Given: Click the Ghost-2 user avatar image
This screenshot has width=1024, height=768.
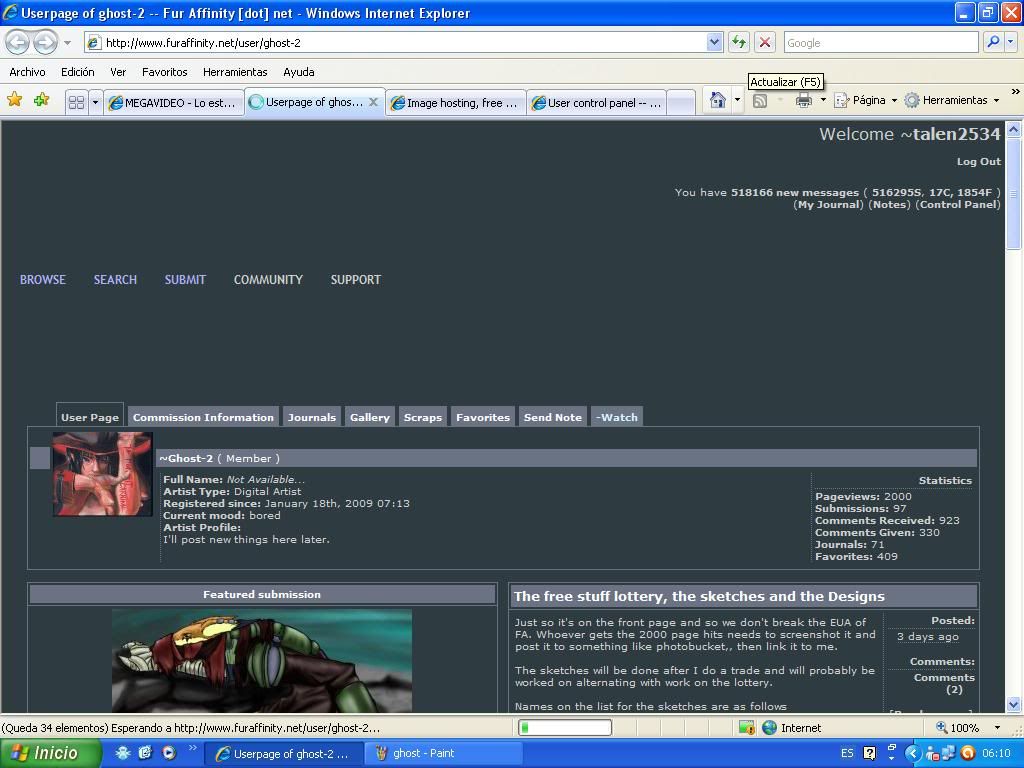Looking at the screenshot, I should (103, 474).
